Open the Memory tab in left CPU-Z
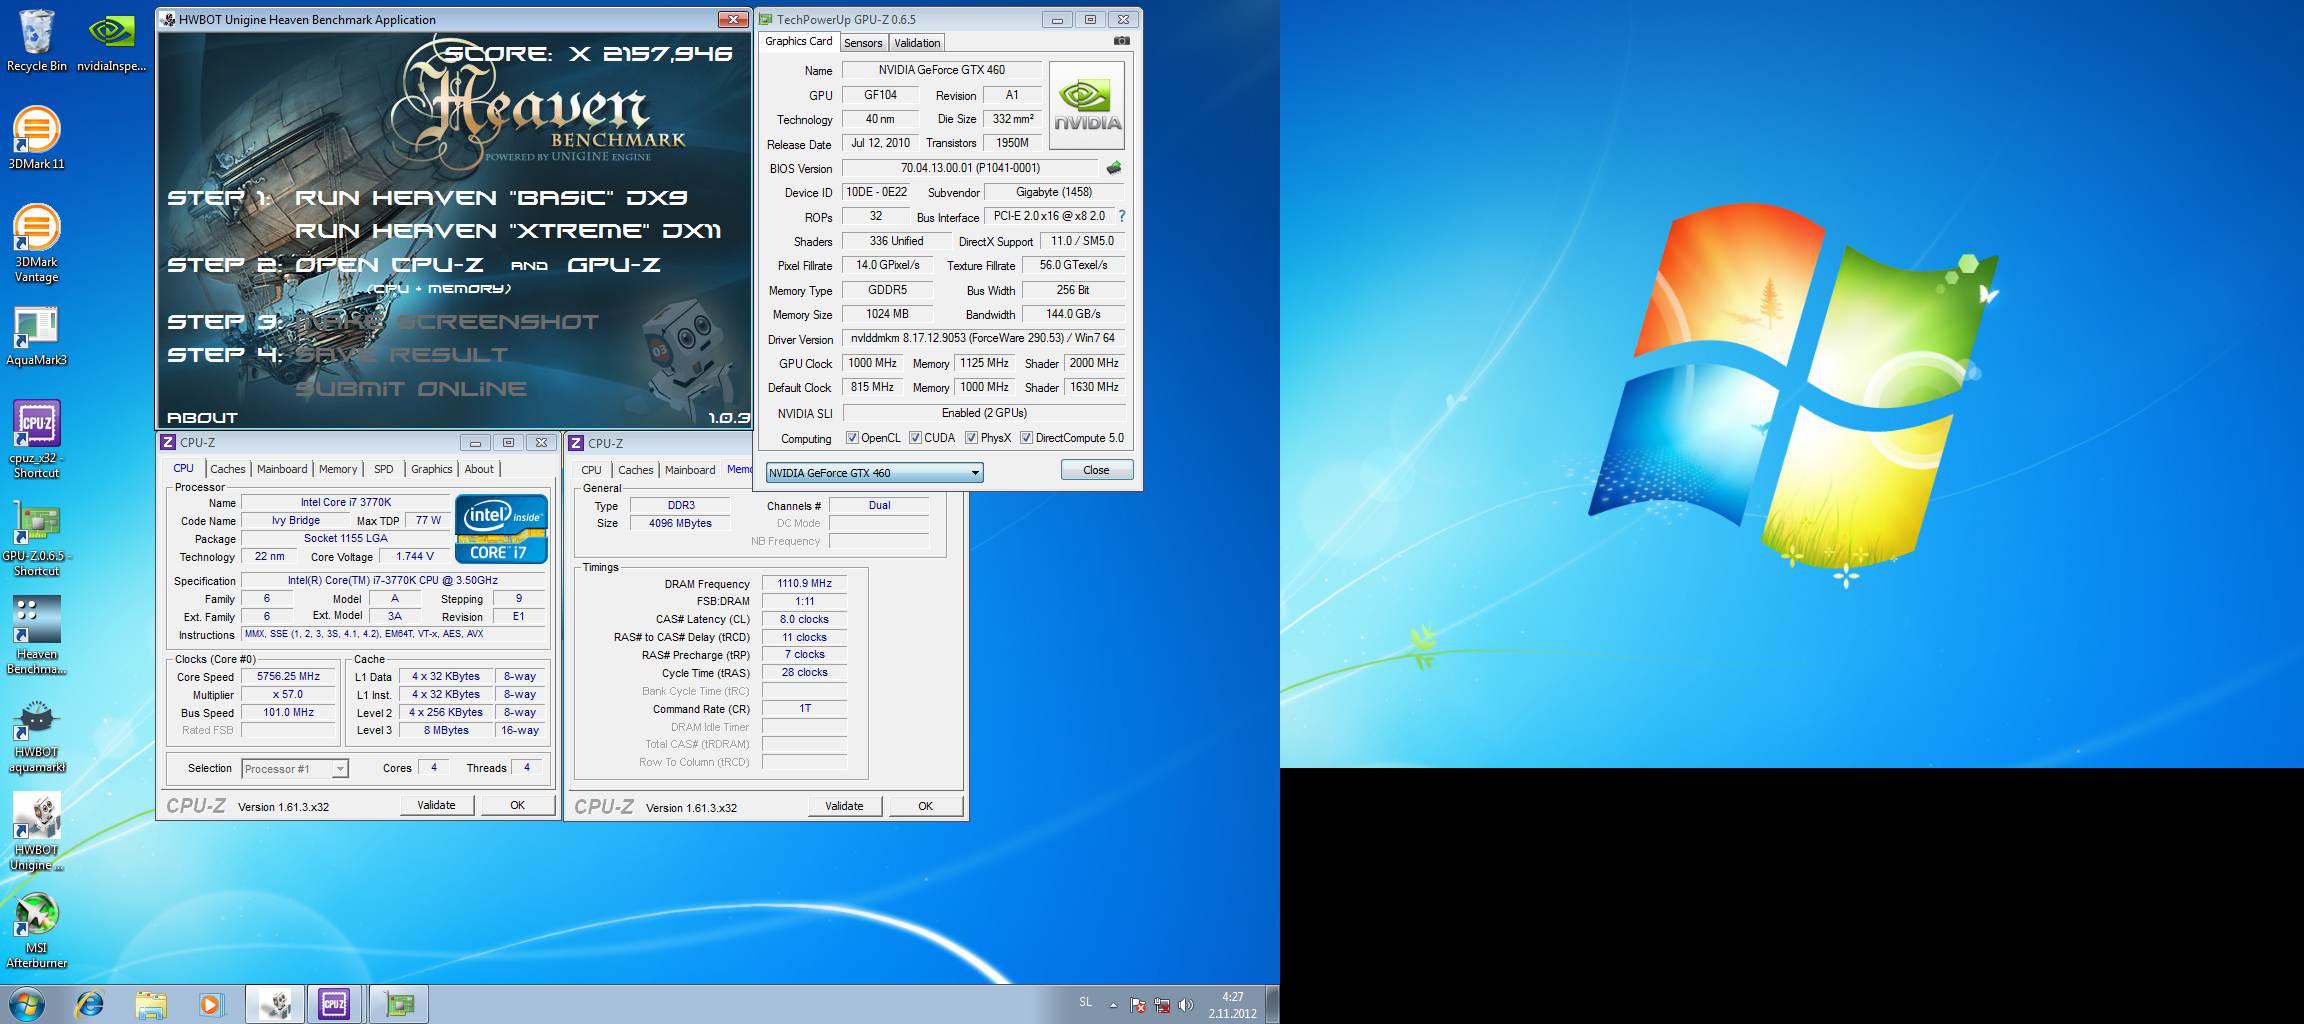2304x1024 pixels. click(x=338, y=469)
